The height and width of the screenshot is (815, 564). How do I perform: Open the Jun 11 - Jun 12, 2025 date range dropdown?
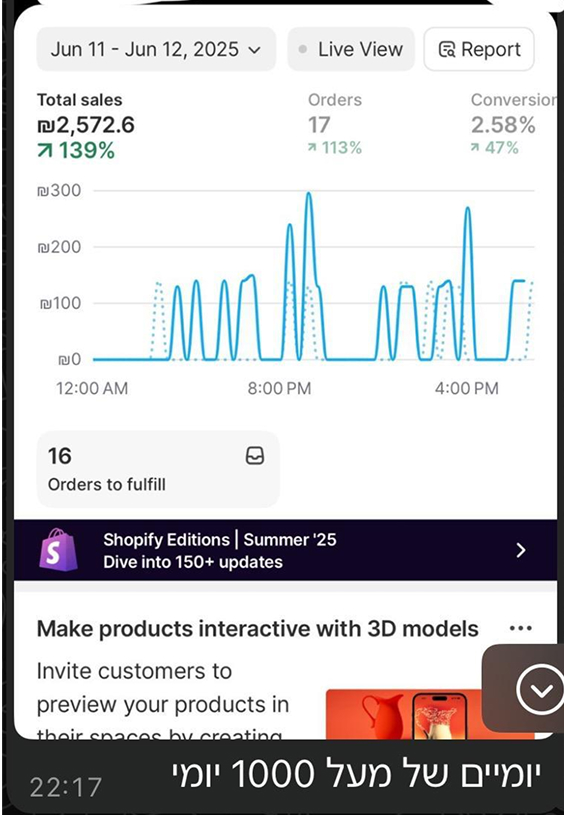tap(156, 49)
